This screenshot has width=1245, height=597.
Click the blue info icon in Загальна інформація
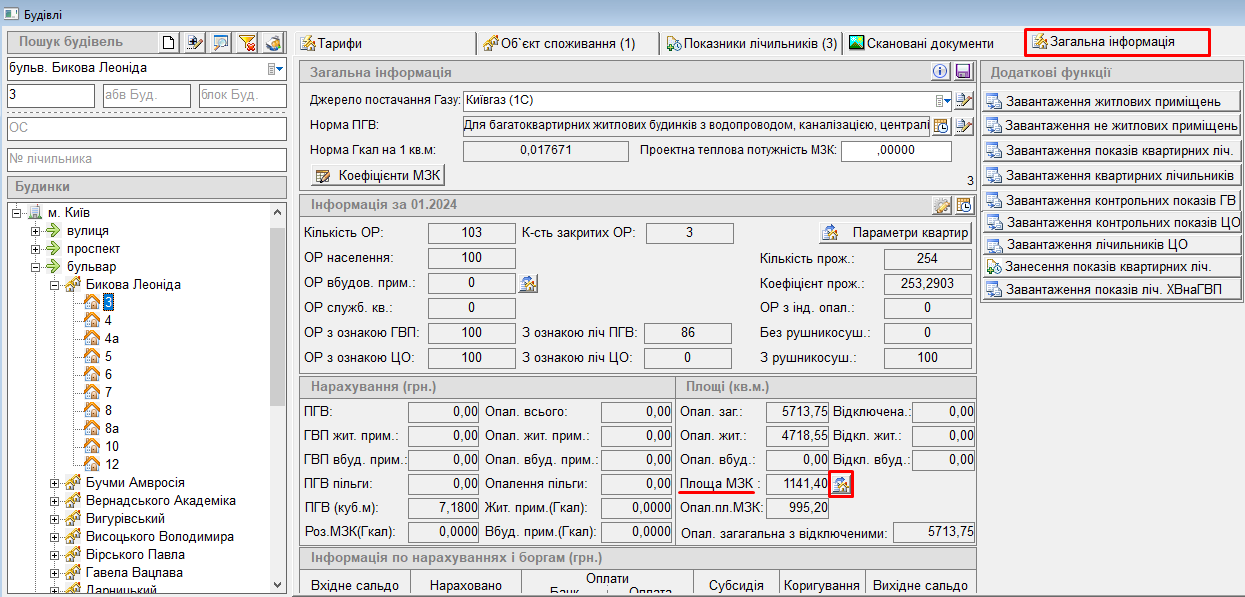point(940,72)
